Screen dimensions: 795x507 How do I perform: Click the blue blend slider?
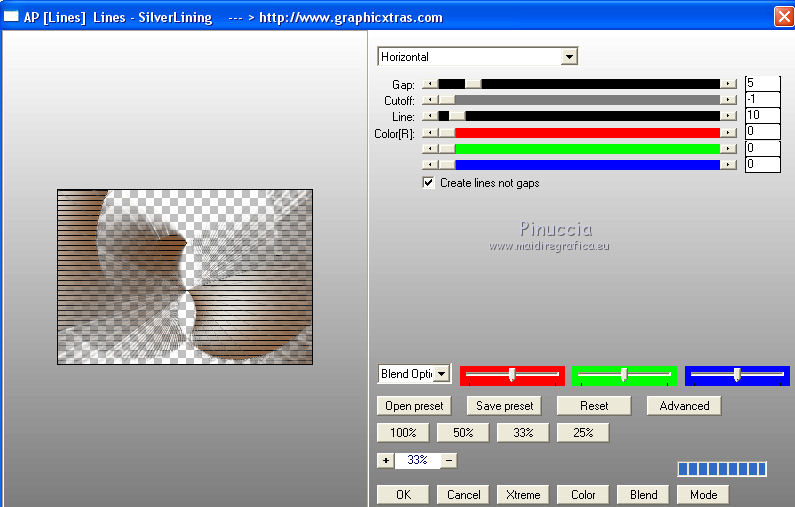point(737,375)
